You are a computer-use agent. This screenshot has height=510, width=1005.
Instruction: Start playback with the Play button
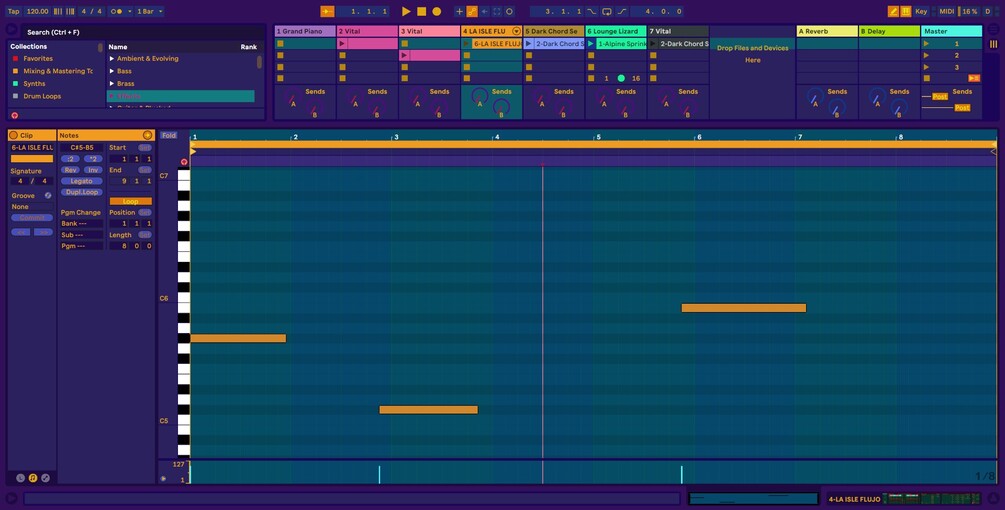pos(406,12)
